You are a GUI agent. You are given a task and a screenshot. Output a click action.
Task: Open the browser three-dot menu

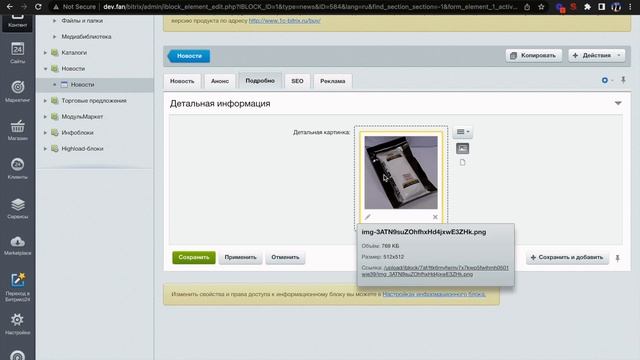click(x=630, y=7)
